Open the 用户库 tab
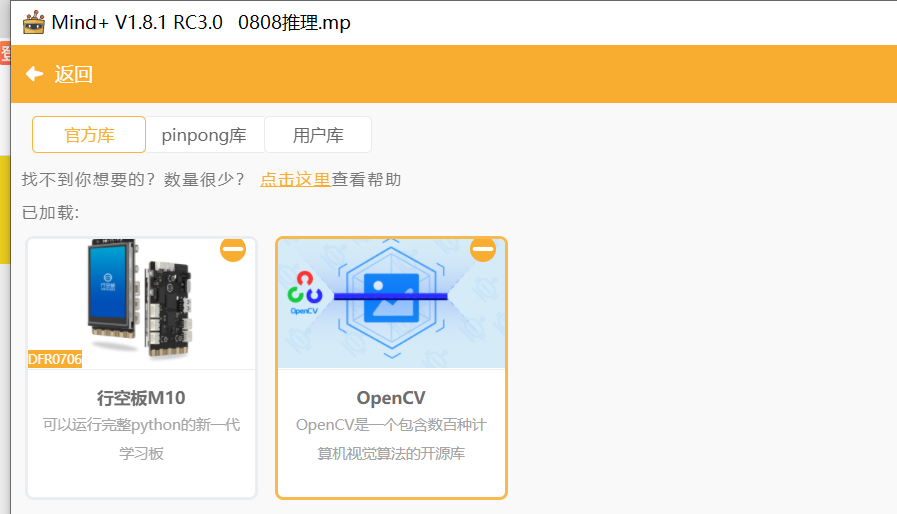Screen dimensions: 897x514 [318, 135]
